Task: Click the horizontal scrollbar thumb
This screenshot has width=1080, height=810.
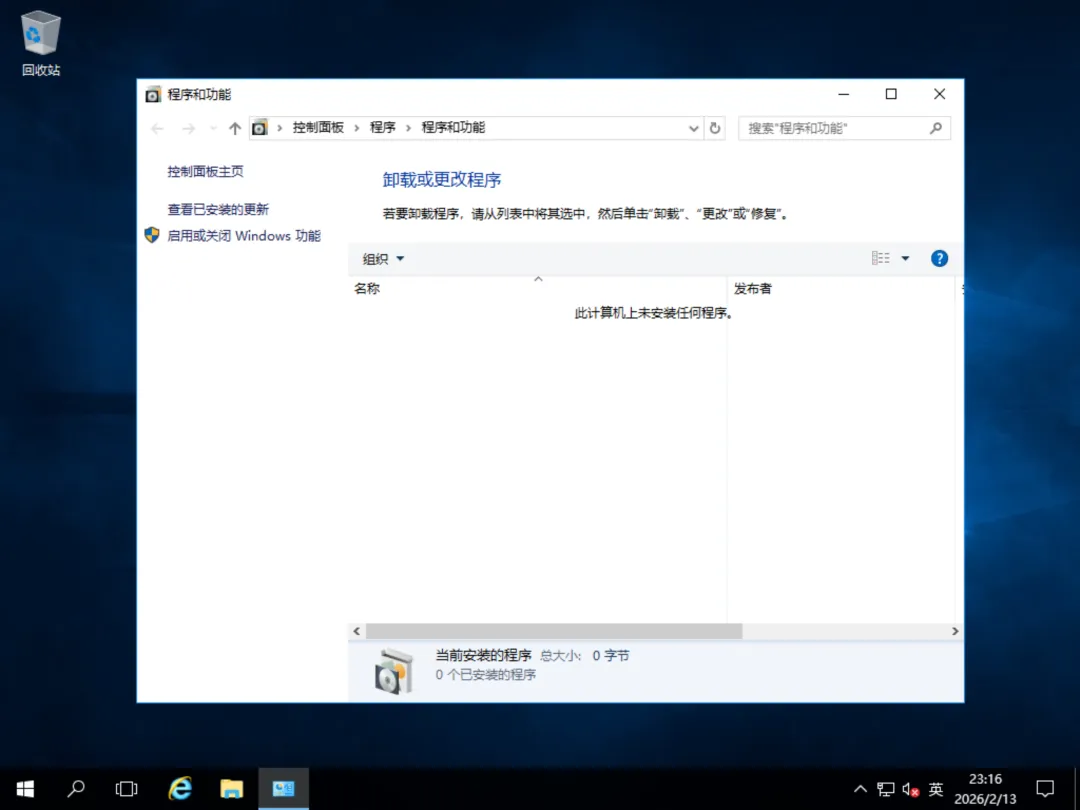Action: 554,631
